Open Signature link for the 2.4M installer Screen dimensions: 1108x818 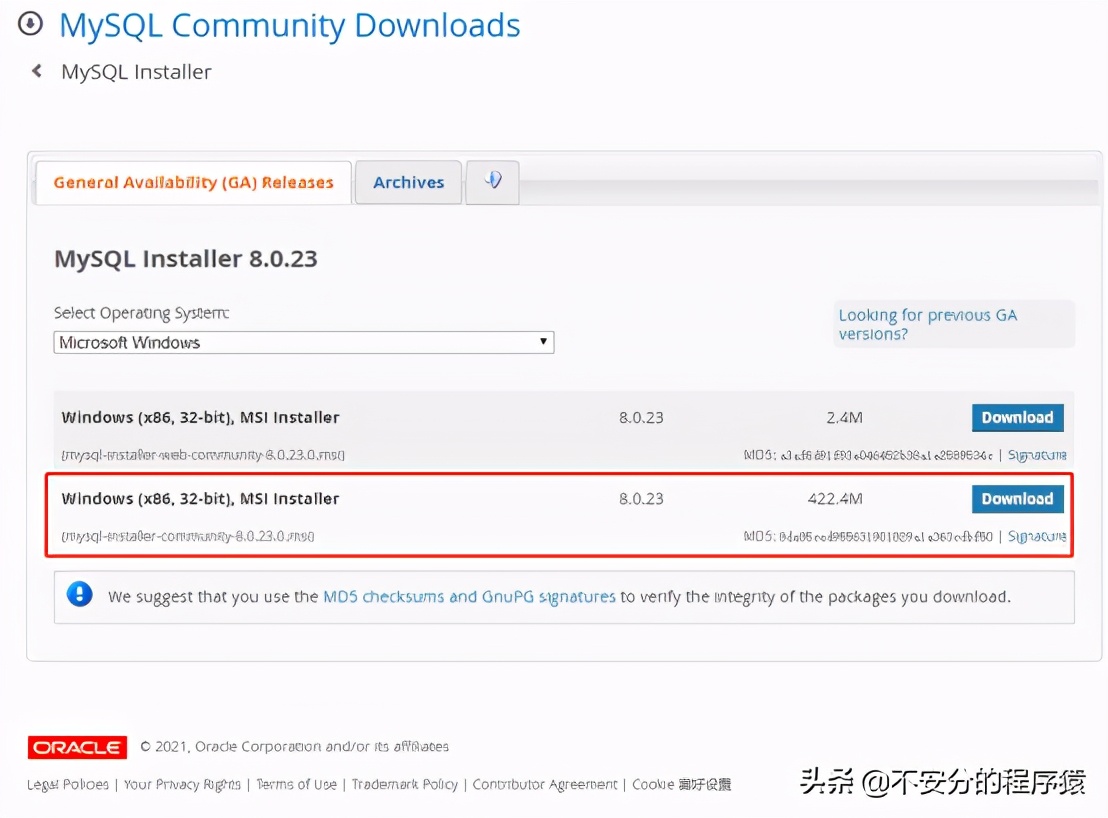pos(1037,455)
